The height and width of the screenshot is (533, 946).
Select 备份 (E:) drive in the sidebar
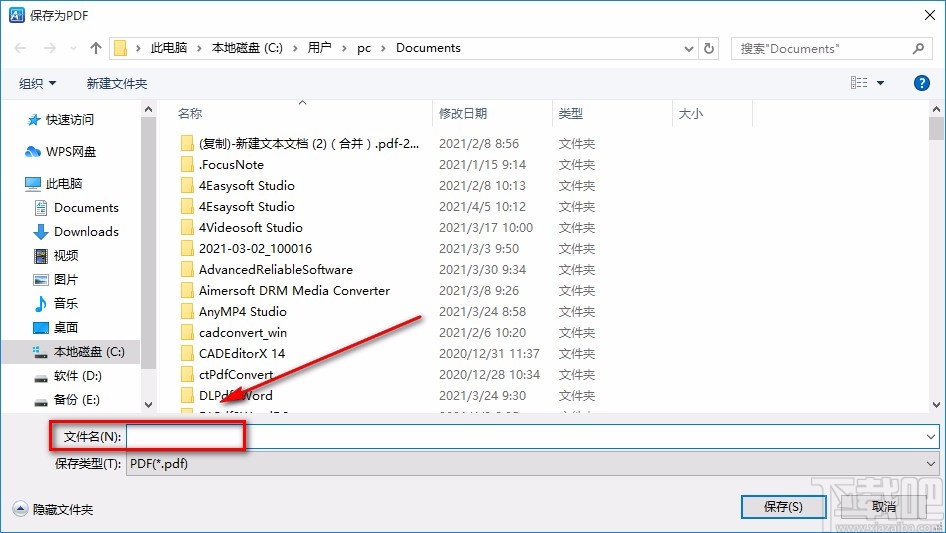pyautogui.click(x=68, y=399)
